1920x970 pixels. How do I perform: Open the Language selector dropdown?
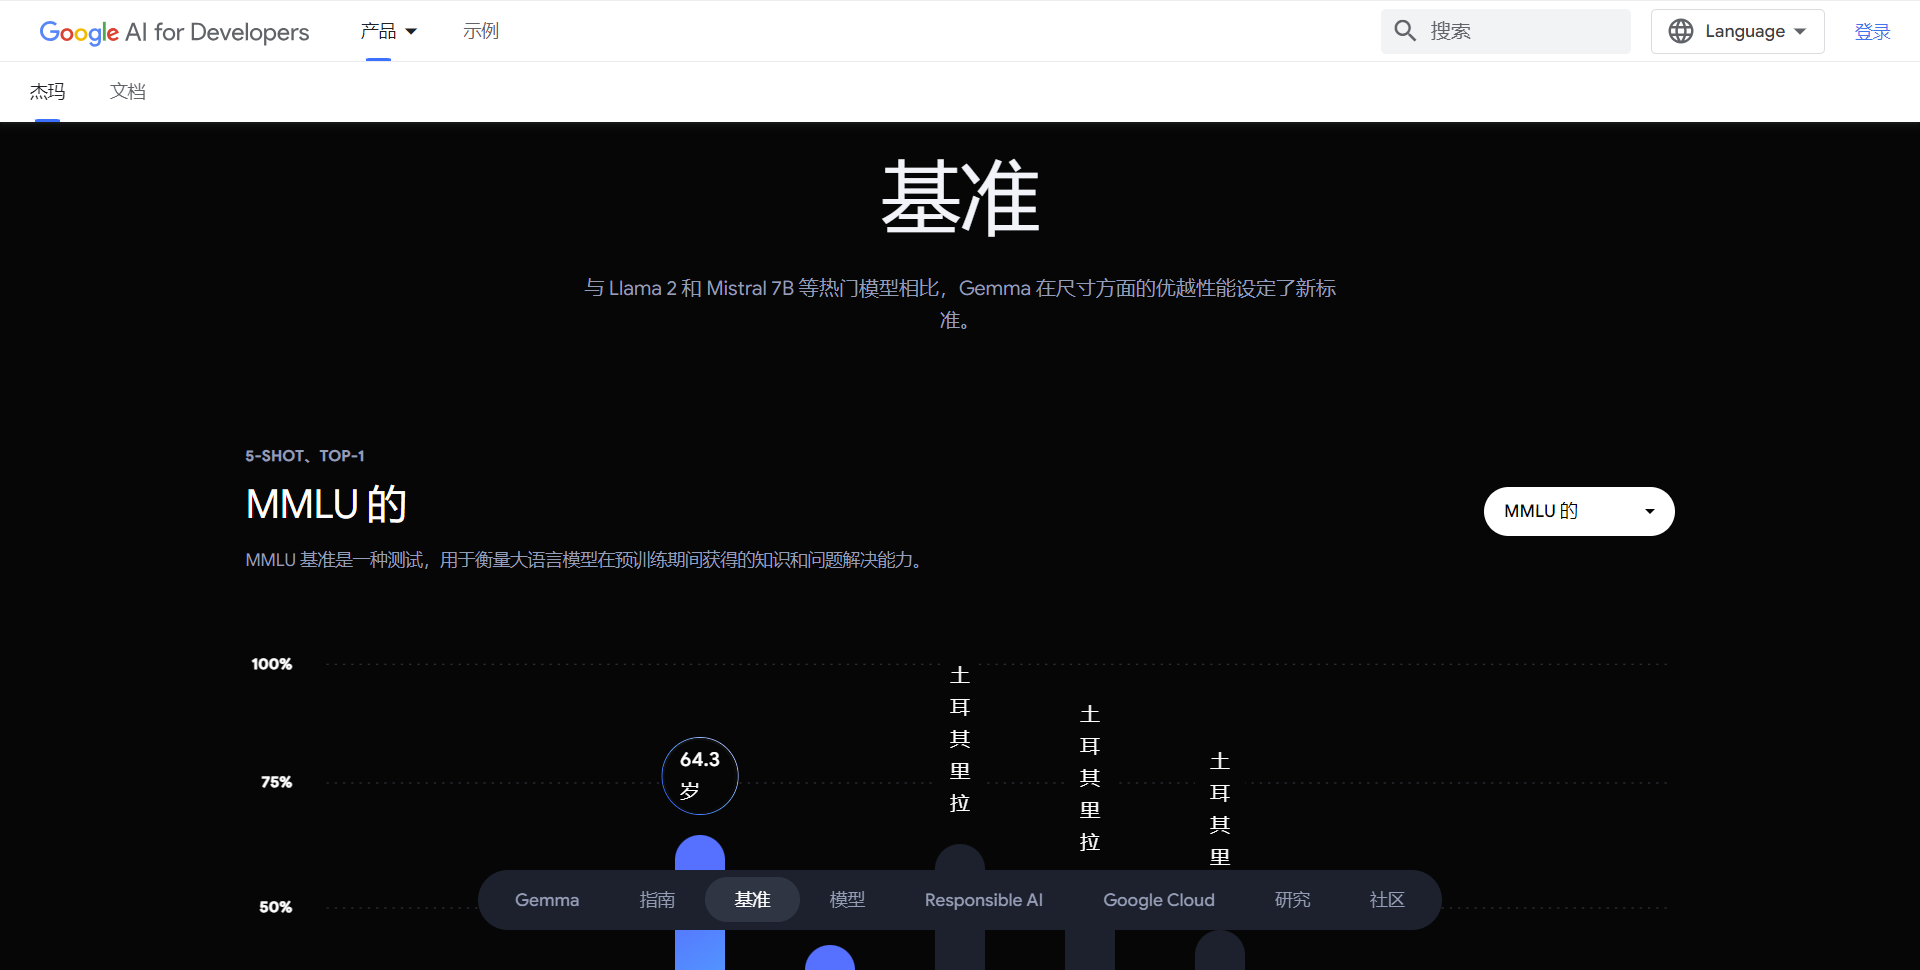(x=1738, y=31)
